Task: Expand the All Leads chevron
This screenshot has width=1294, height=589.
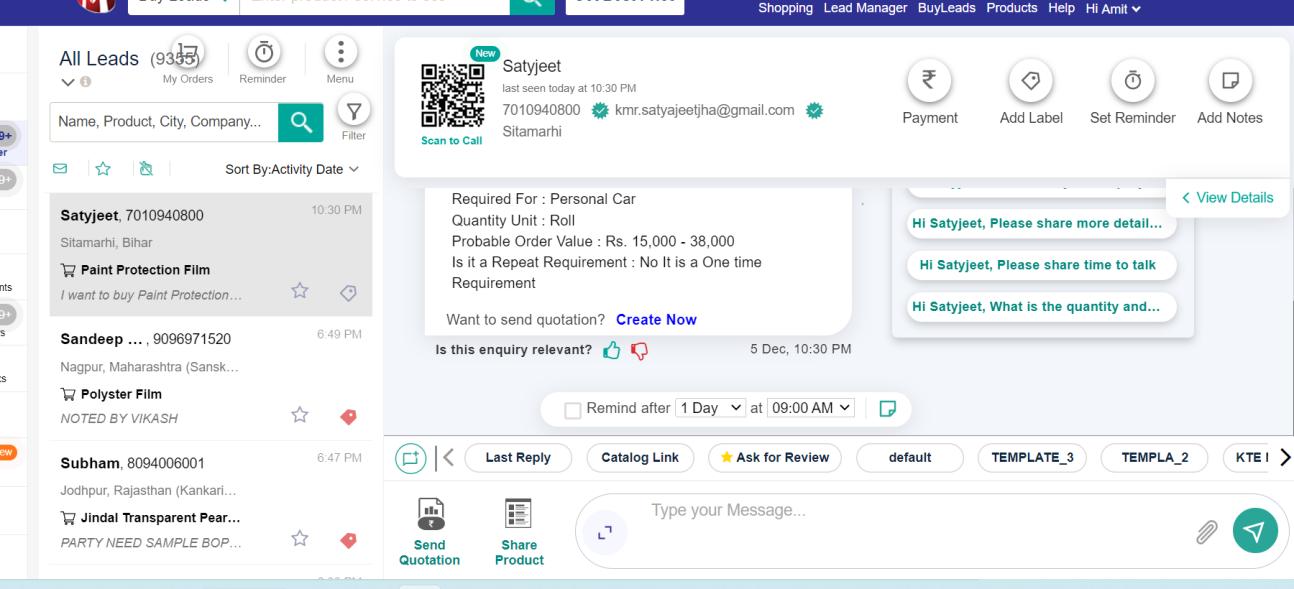Action: 67,83
